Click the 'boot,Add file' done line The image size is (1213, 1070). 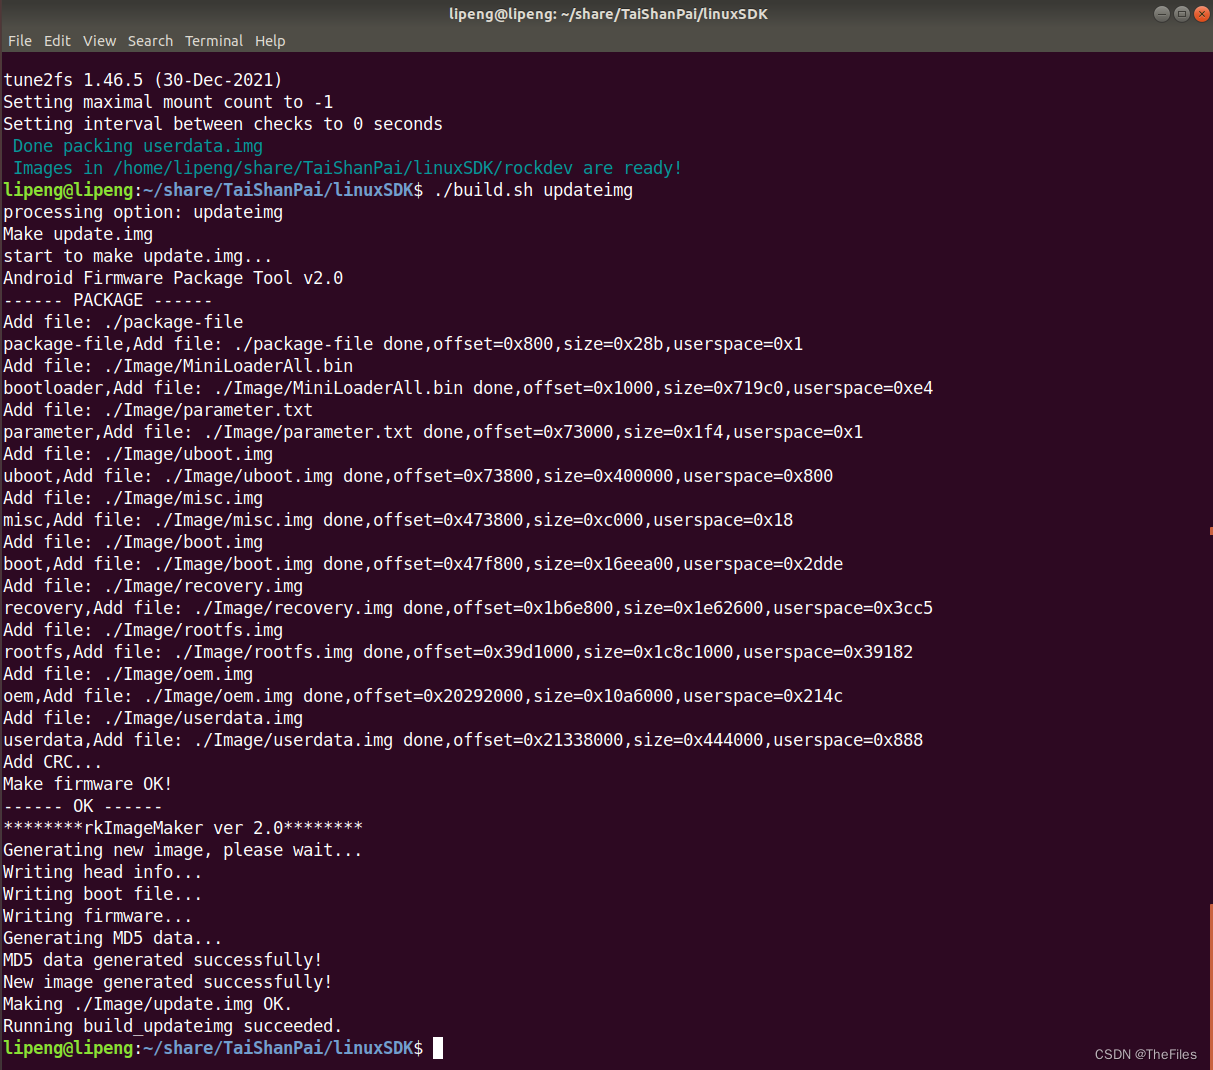pos(423,564)
